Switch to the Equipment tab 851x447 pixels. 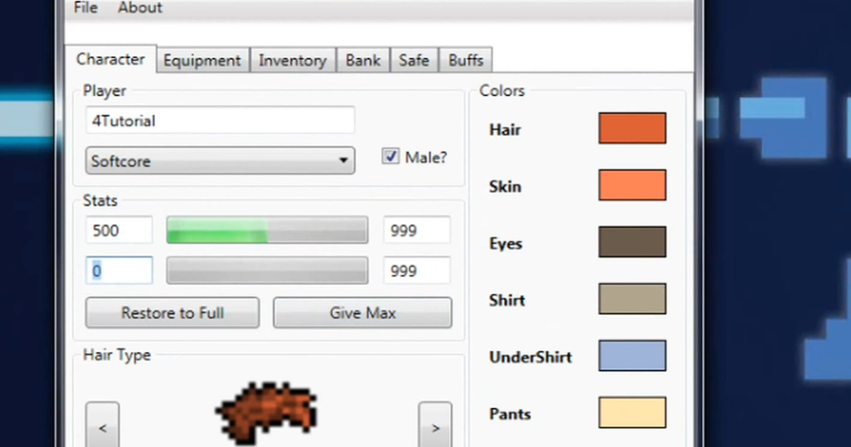point(202,60)
